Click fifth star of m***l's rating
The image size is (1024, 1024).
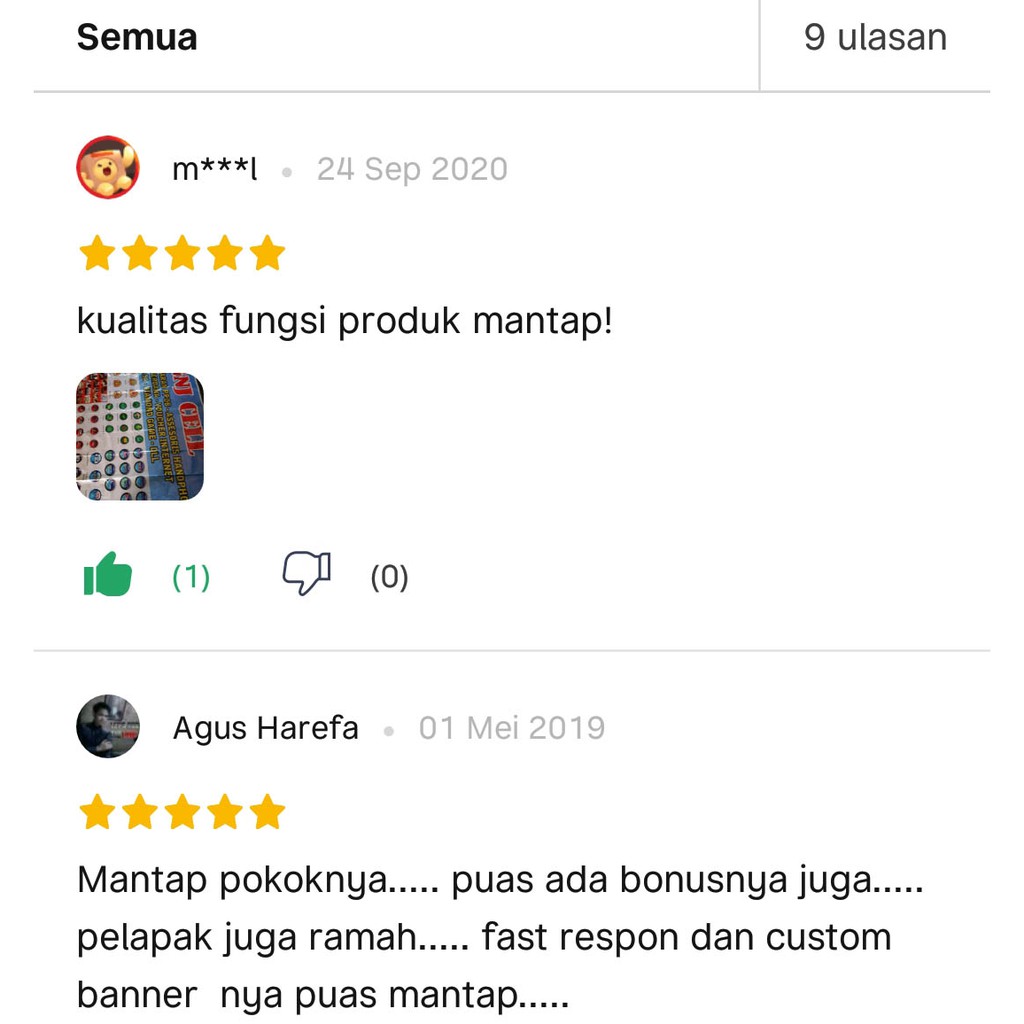click(267, 253)
